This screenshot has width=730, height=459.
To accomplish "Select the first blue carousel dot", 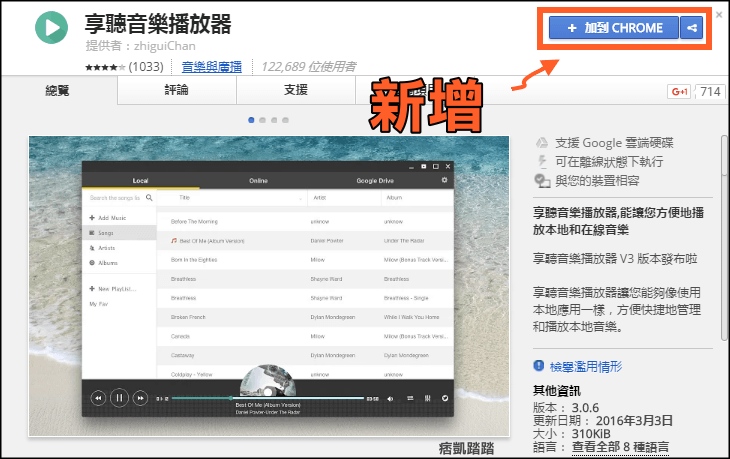I will coord(251,120).
